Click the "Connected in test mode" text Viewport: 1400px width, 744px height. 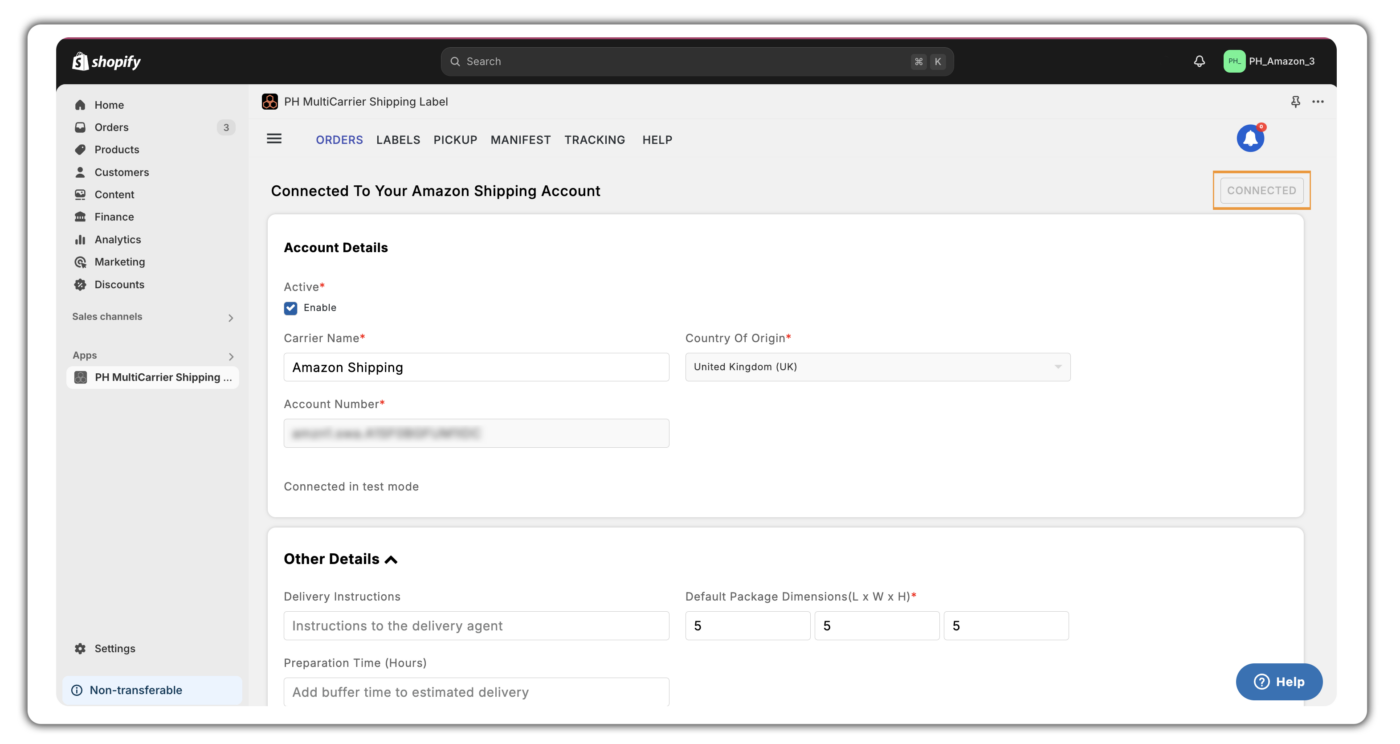click(351, 487)
